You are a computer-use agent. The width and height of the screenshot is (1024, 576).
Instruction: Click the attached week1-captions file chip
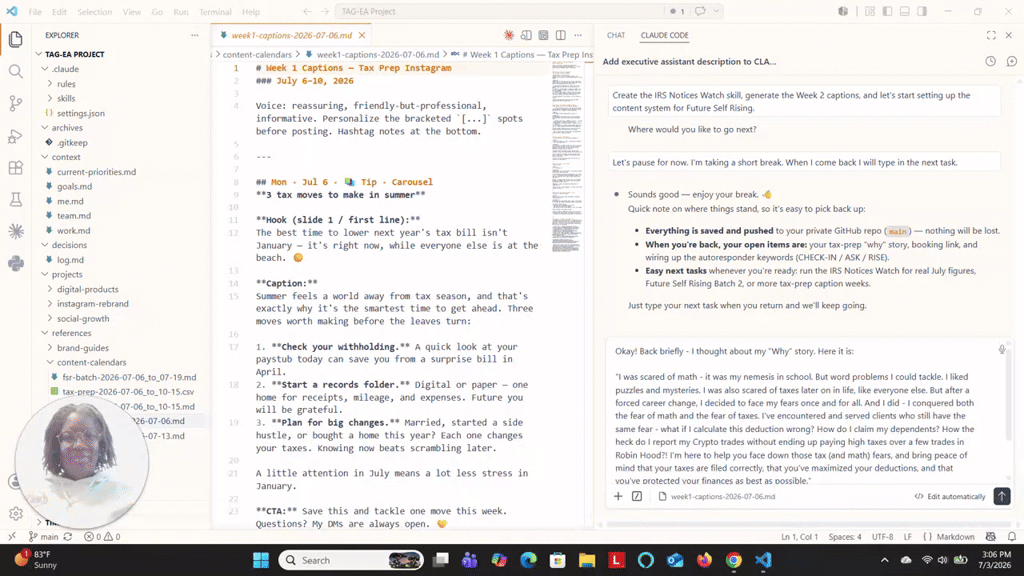pyautogui.click(x=716, y=496)
